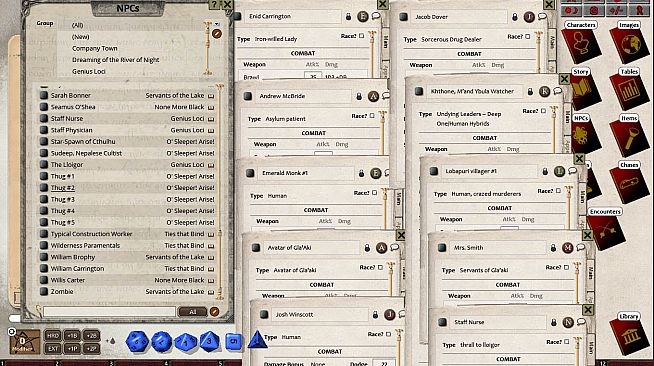Toggle the lock on Andrew McBride sheet
The image size is (654, 366).
coord(359,96)
